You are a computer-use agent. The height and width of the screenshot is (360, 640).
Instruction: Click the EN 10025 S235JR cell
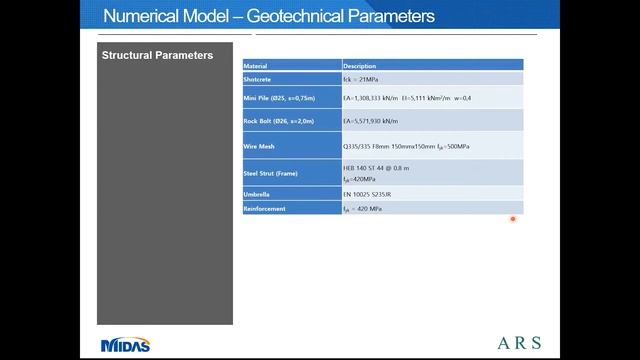click(433, 194)
